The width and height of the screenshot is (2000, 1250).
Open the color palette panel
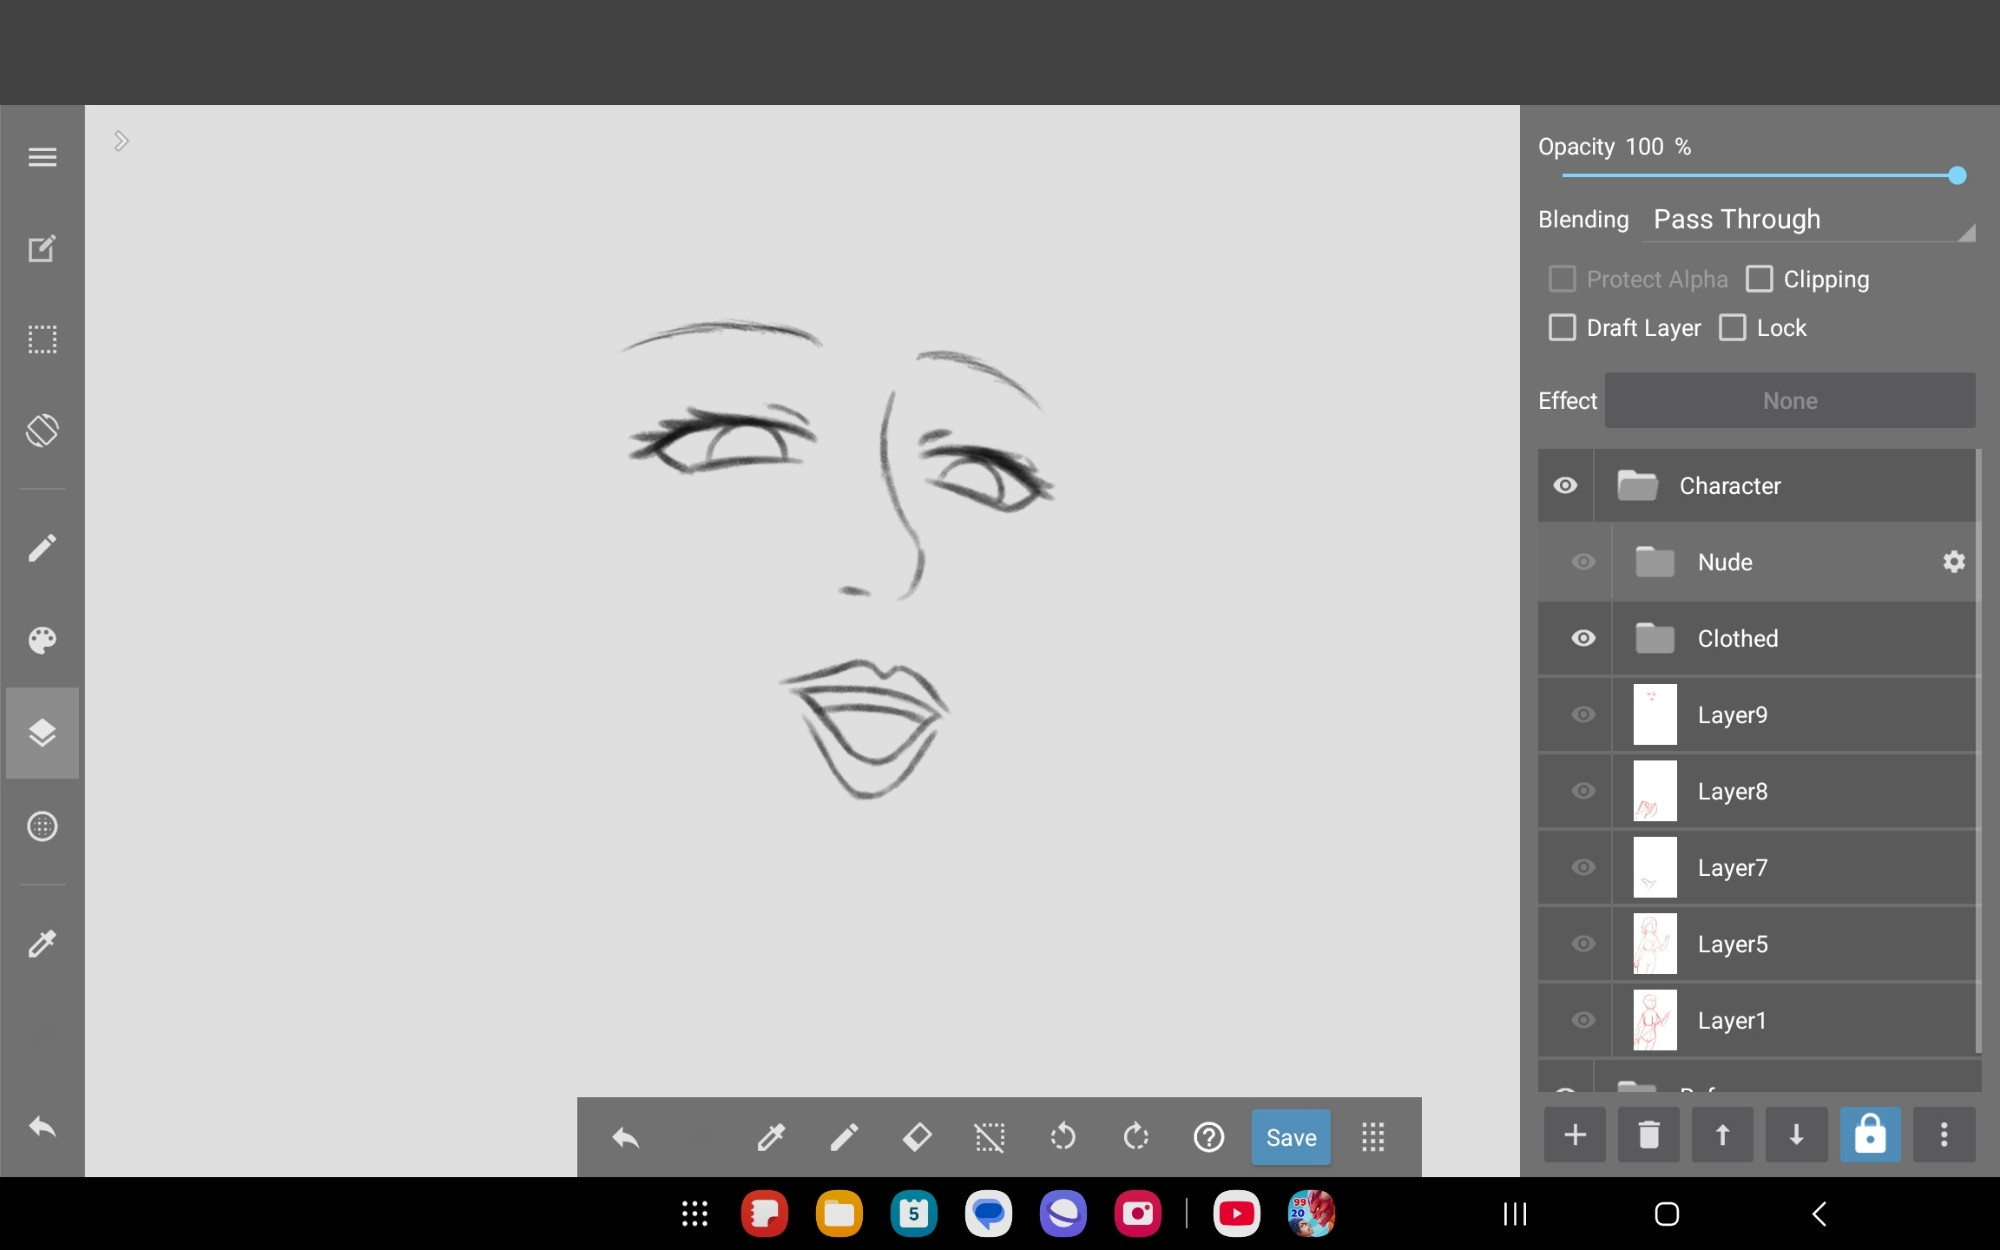pos(42,640)
